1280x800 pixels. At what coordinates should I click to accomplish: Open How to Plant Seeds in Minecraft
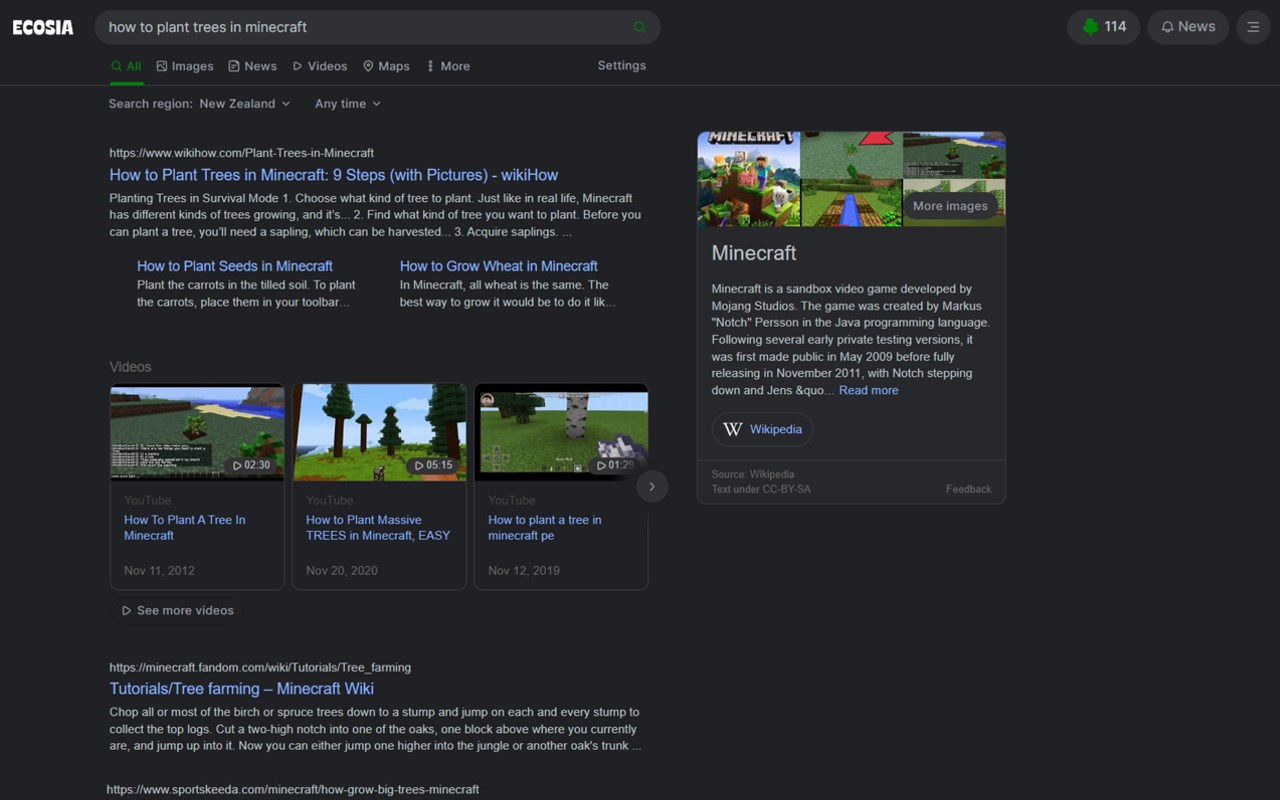point(235,266)
